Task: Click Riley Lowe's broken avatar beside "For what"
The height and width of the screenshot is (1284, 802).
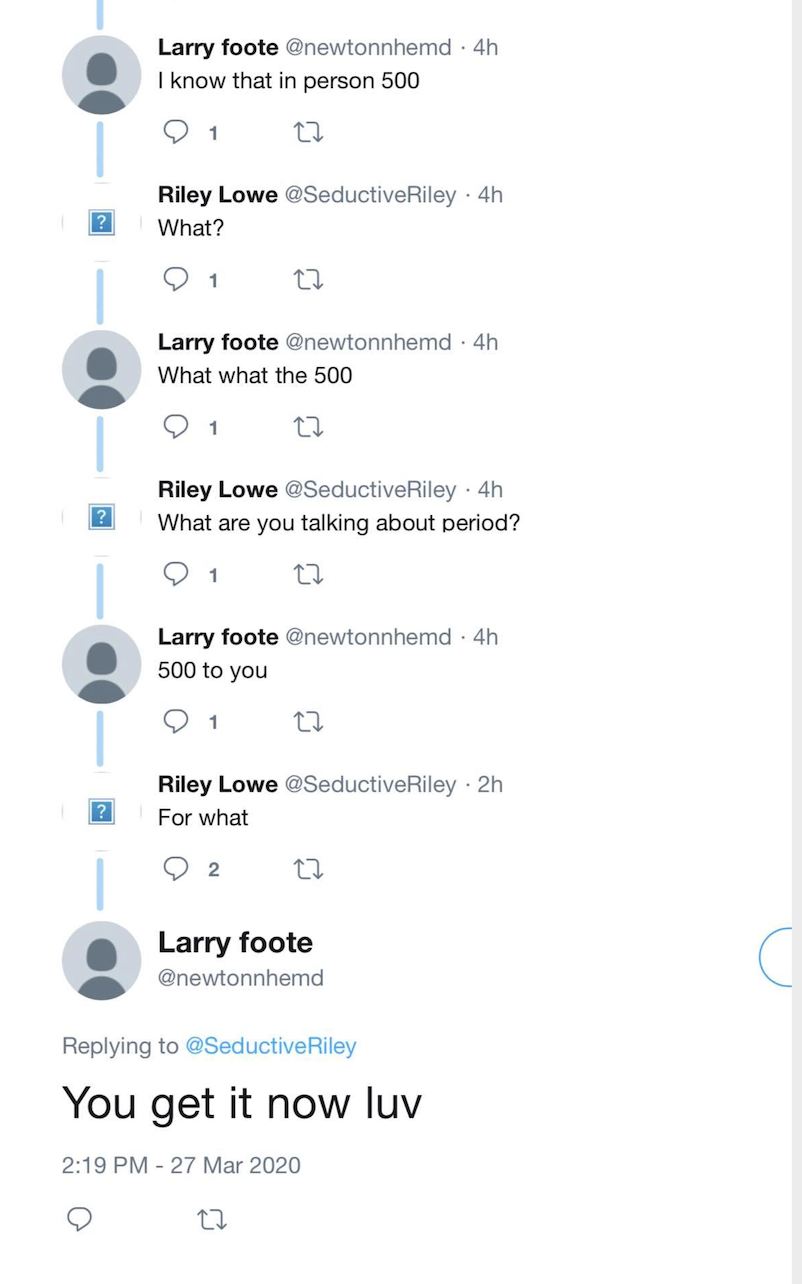Action: (102, 811)
